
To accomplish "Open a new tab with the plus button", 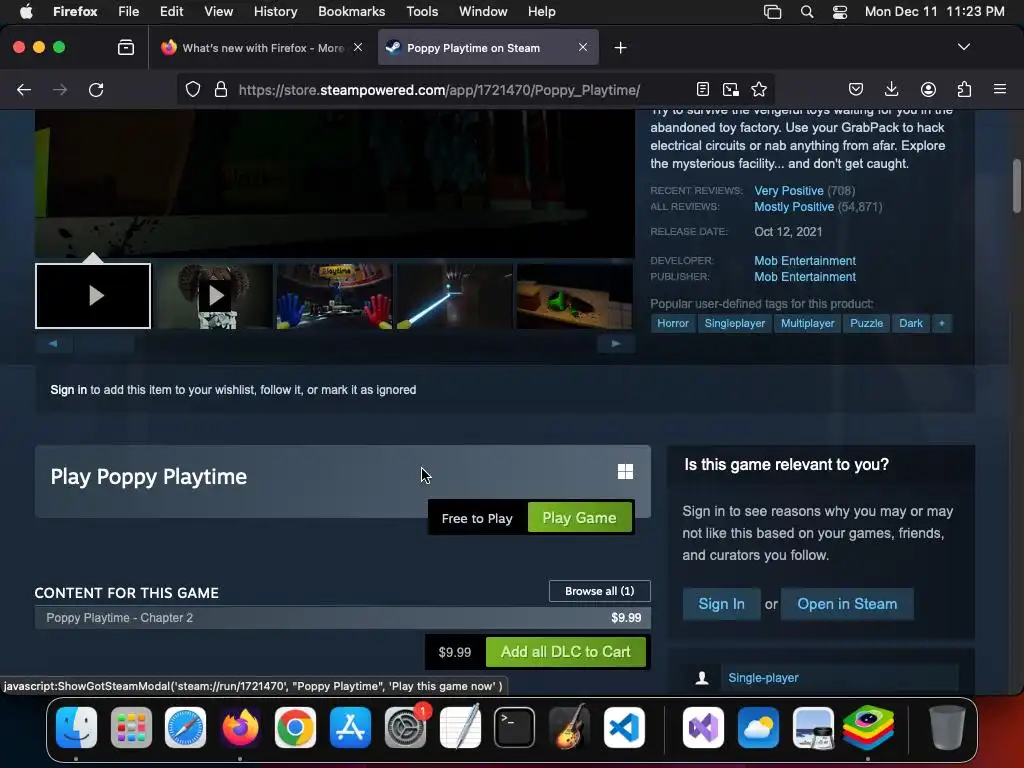I will [x=620, y=47].
